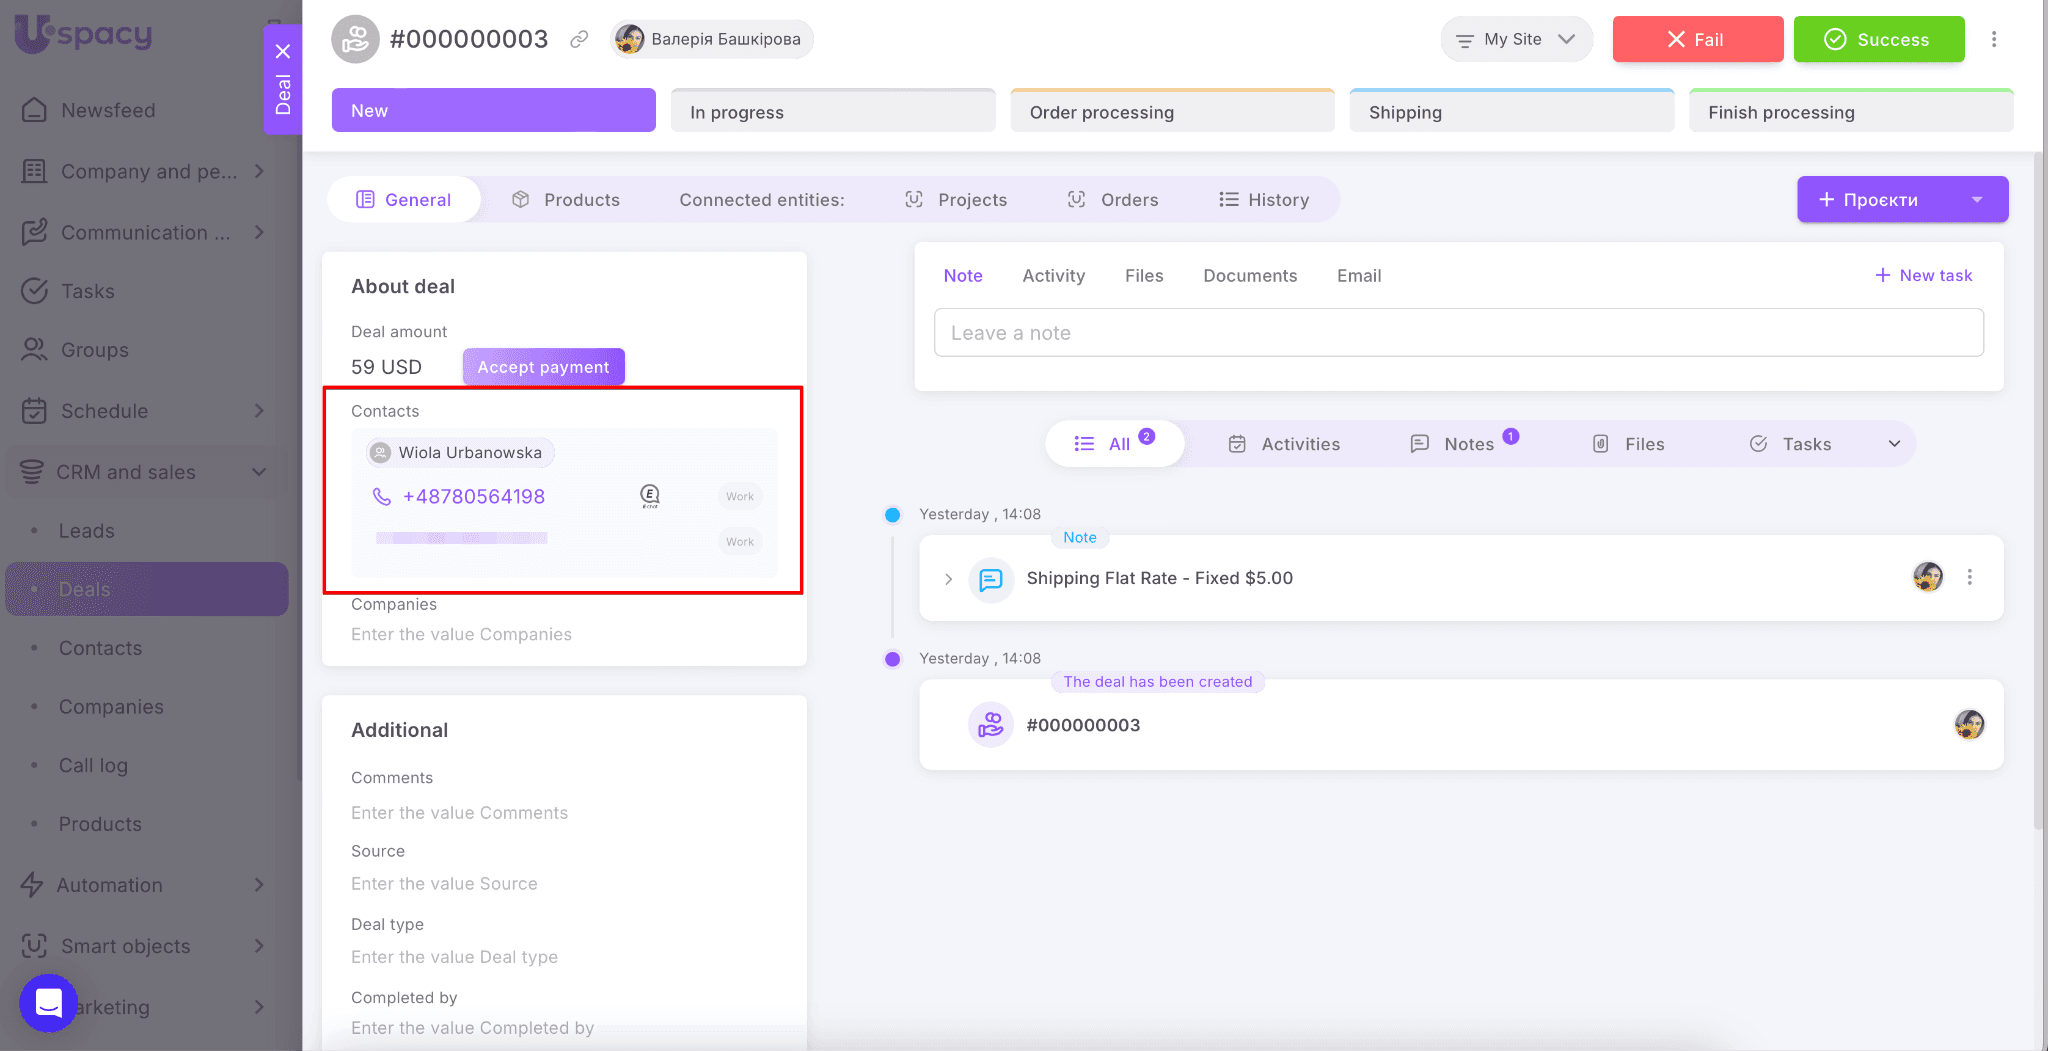Open the My Site funnel dropdown
Screen dimensions: 2048x1051
coord(1515,40)
